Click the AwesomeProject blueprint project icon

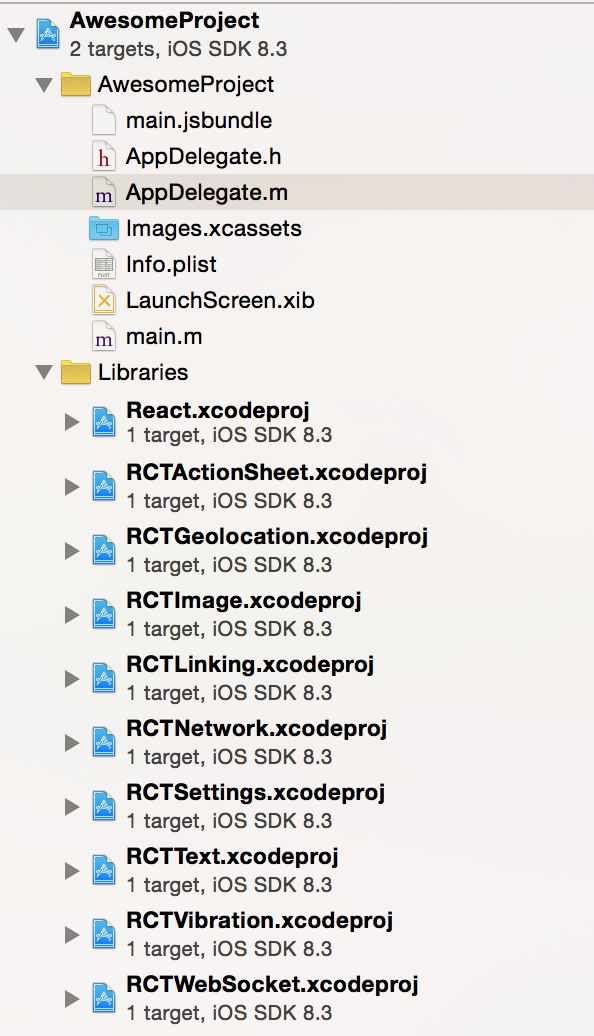click(48, 34)
